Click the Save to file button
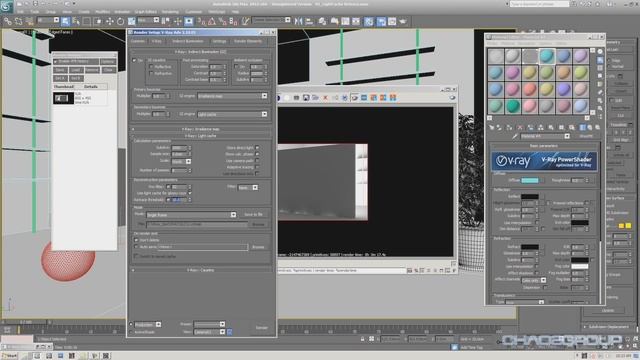This screenshot has width=640, height=360. coord(253,215)
